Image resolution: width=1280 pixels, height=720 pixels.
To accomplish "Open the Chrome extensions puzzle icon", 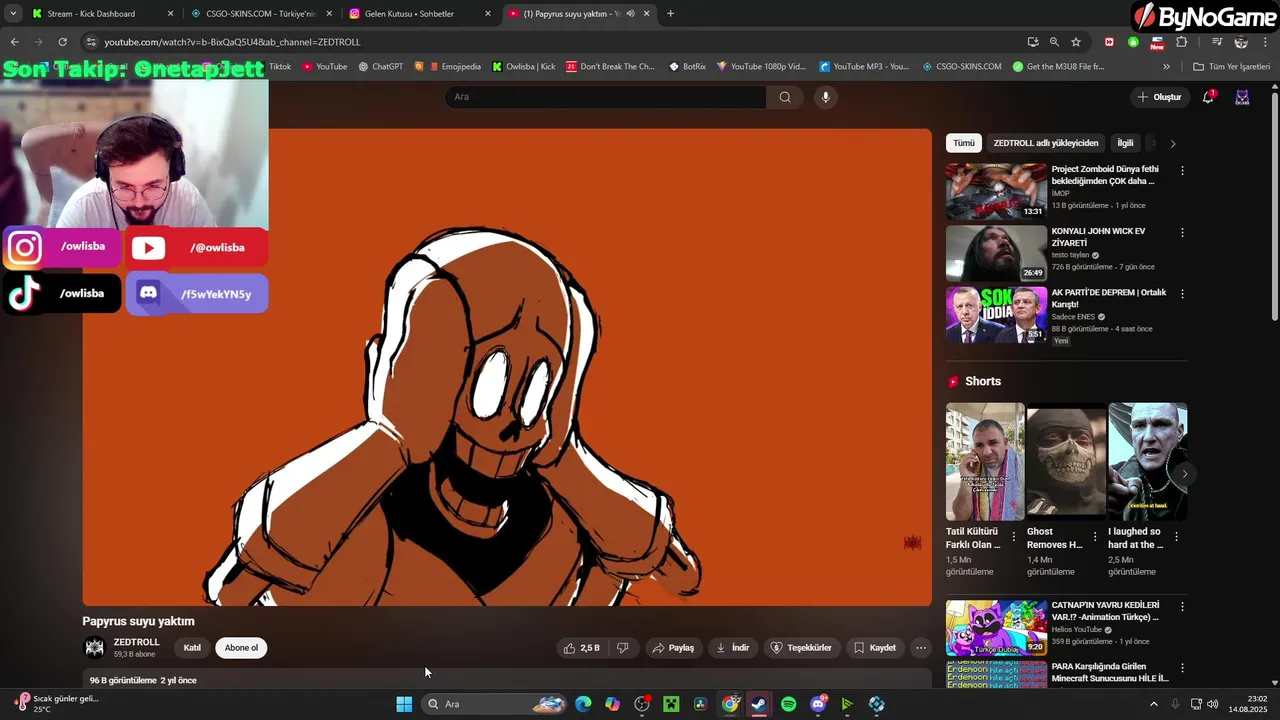I will [1181, 42].
